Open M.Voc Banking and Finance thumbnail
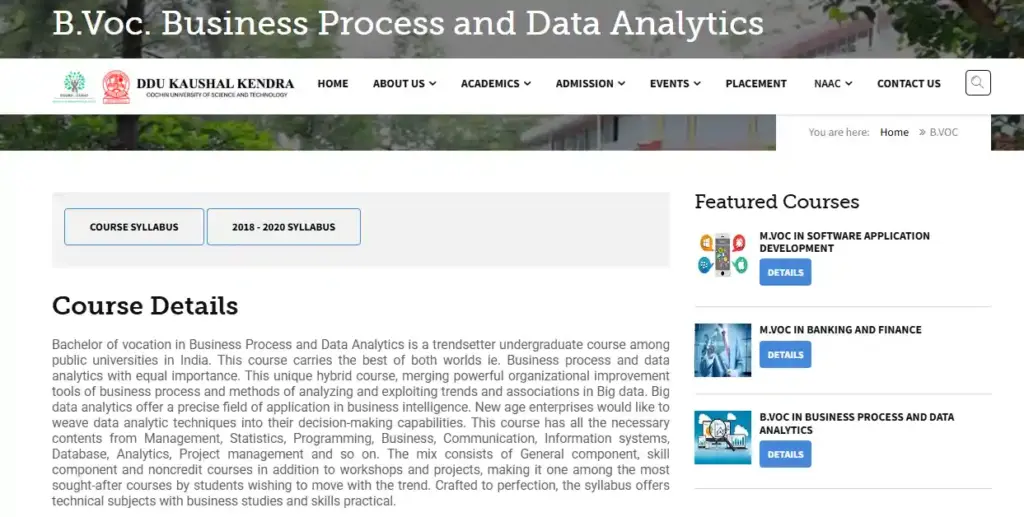The image size is (1024, 517). [722, 349]
